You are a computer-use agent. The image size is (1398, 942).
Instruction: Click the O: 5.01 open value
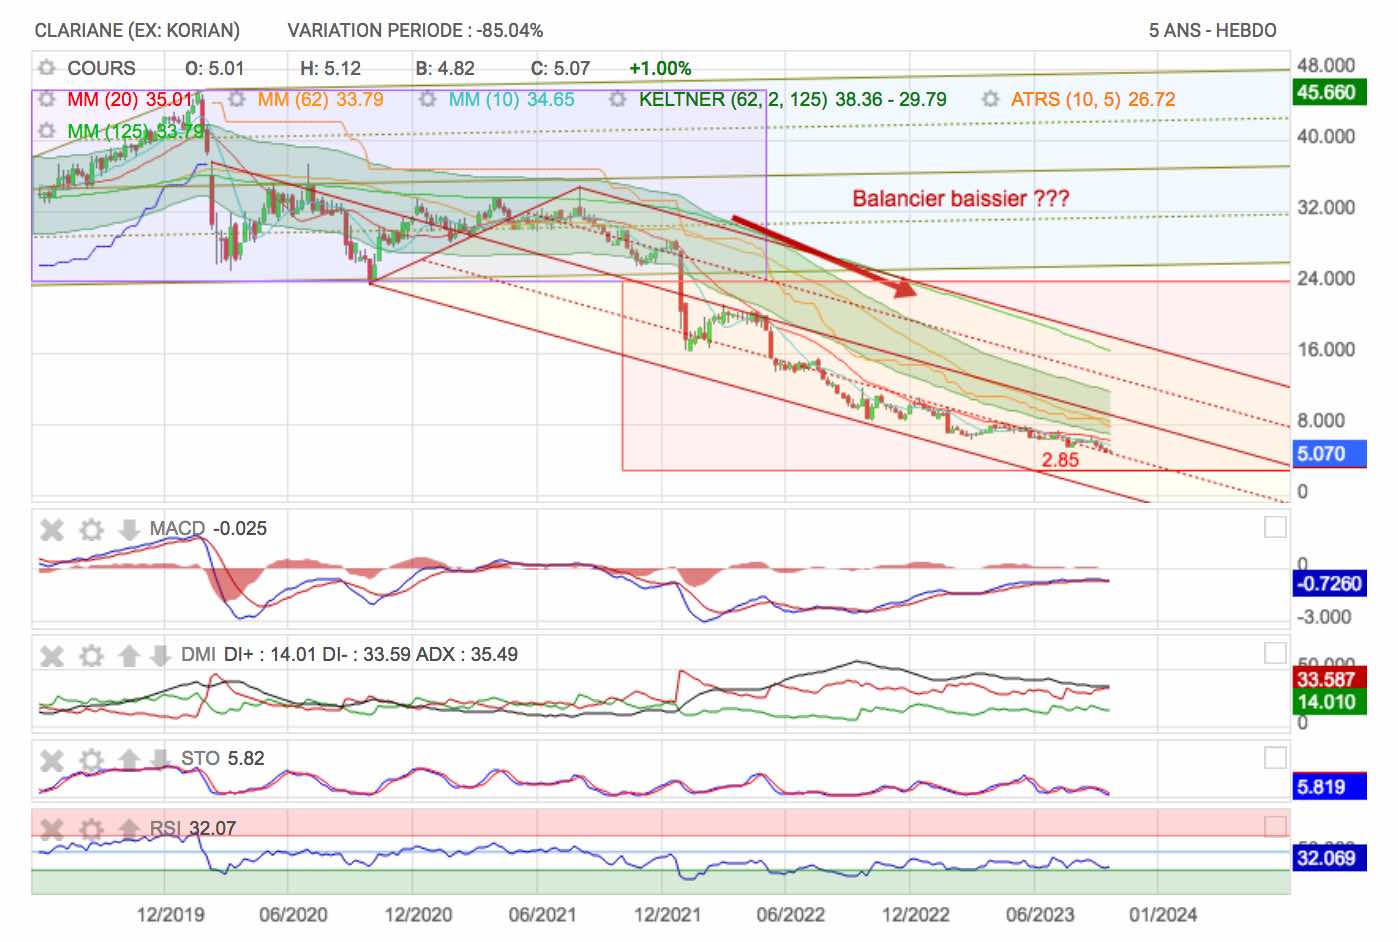click(215, 68)
